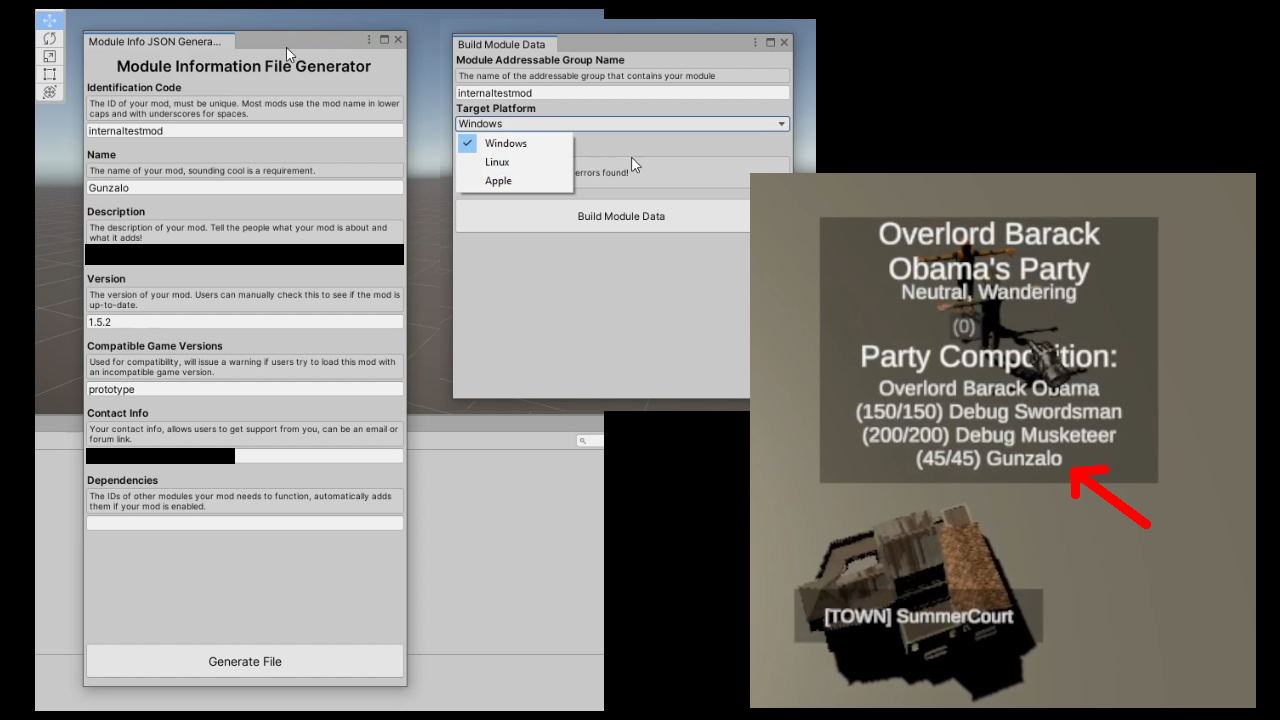Open Build Module Data window kebab menu
Image resolution: width=1280 pixels, height=720 pixels.
pos(755,43)
